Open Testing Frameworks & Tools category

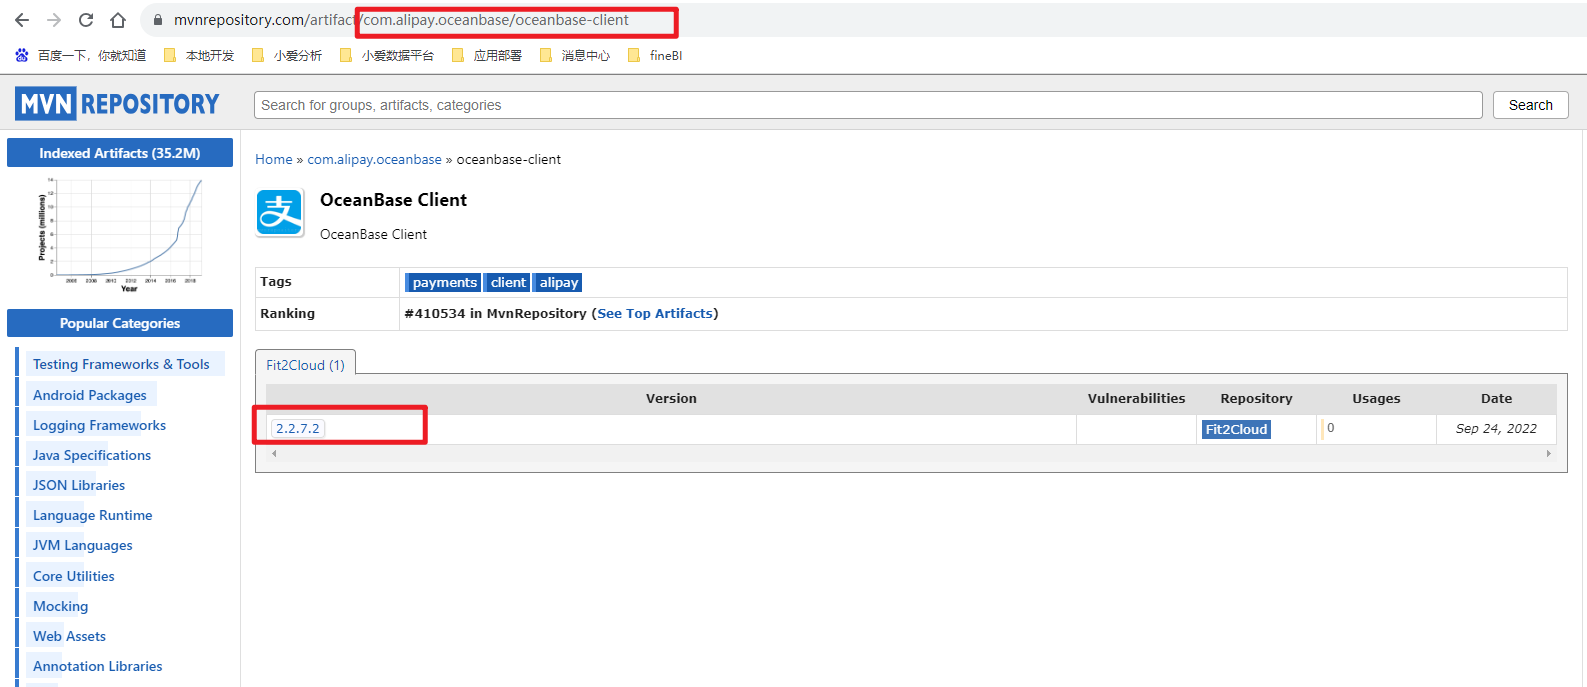click(121, 364)
